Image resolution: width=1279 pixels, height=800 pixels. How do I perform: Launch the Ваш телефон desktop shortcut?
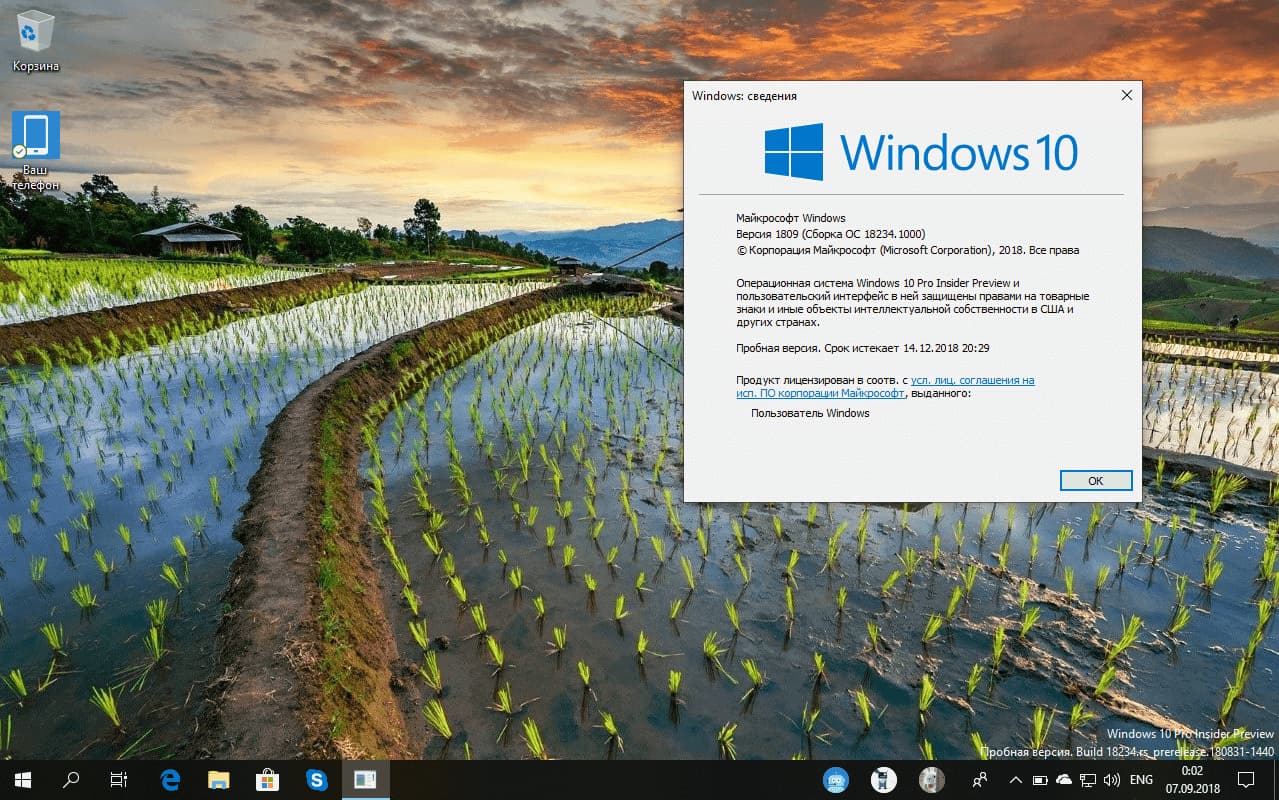tap(35, 133)
